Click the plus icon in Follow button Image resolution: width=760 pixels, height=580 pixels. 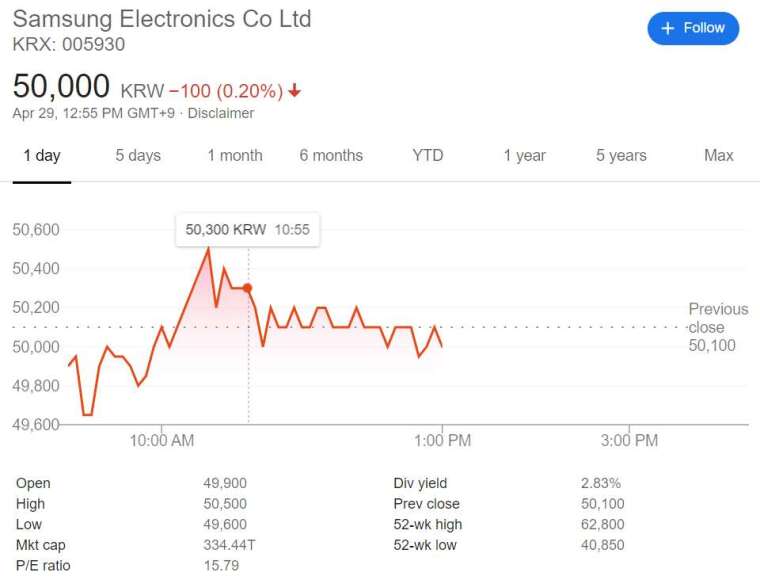tap(667, 28)
